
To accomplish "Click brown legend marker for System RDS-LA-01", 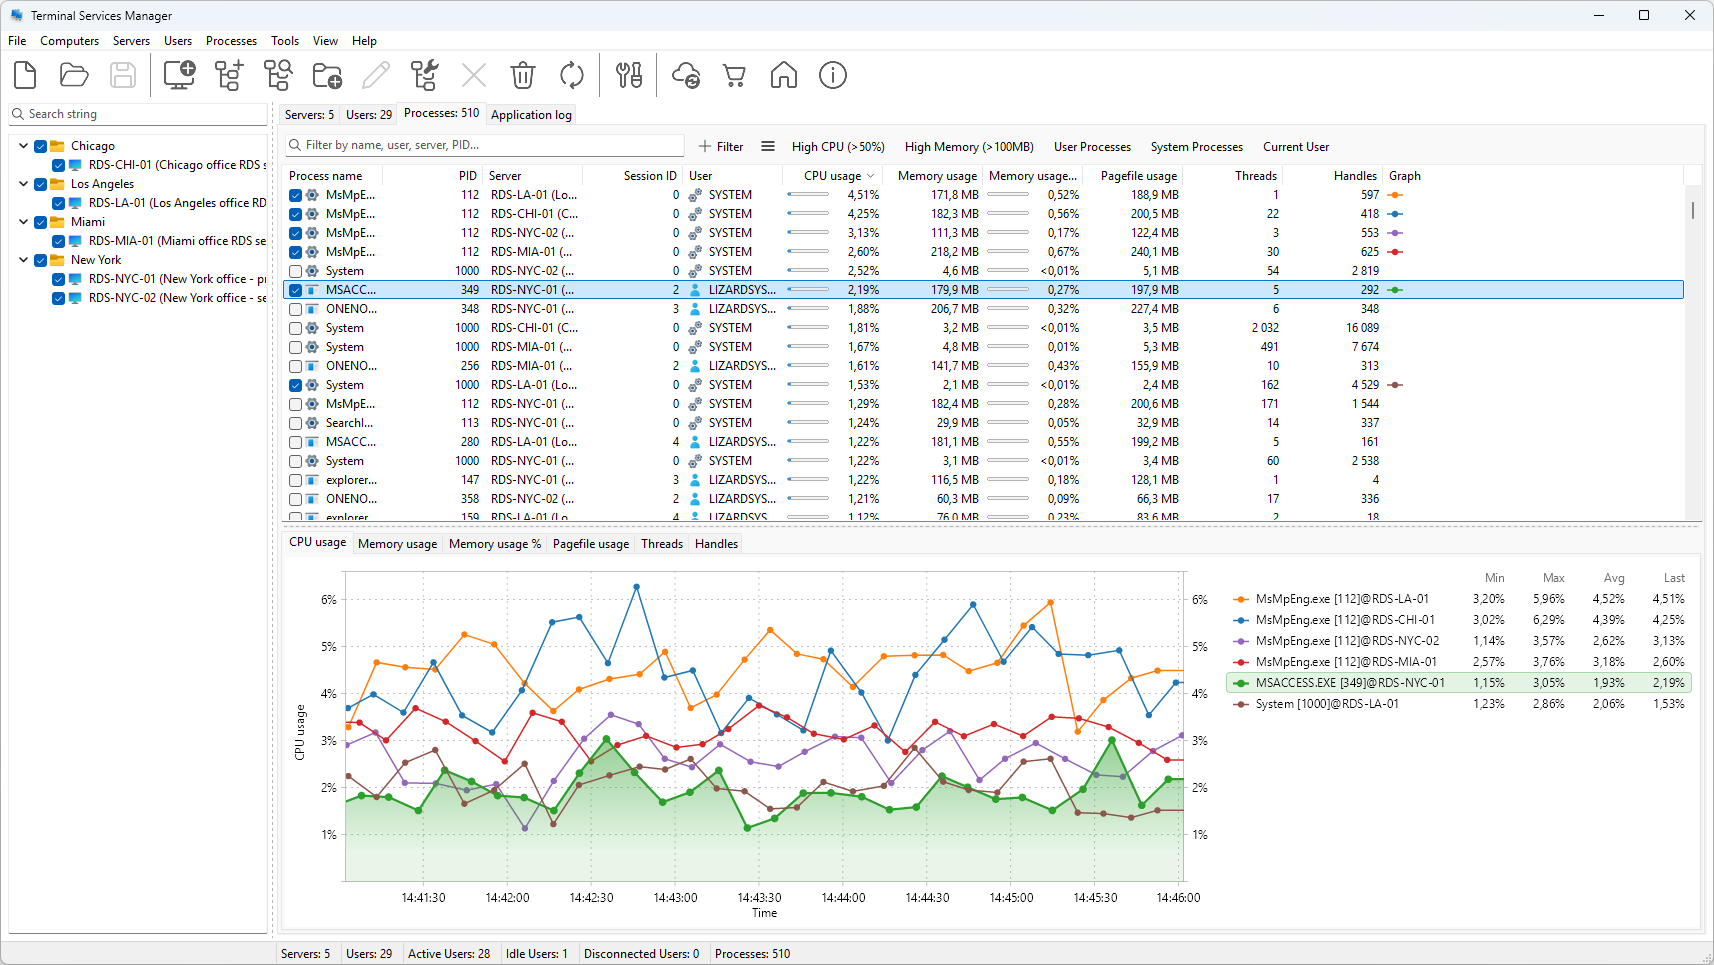I will (1241, 704).
